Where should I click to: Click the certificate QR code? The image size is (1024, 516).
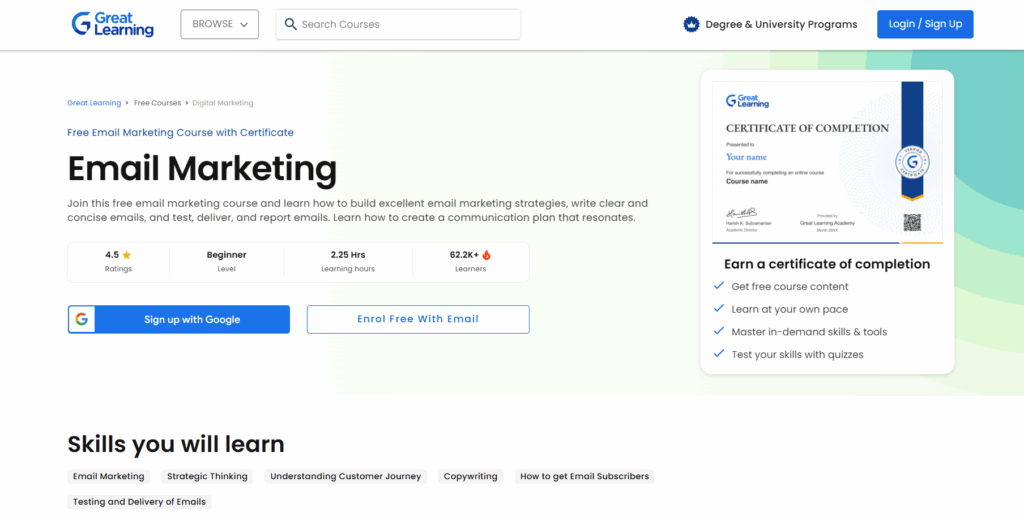(912, 223)
